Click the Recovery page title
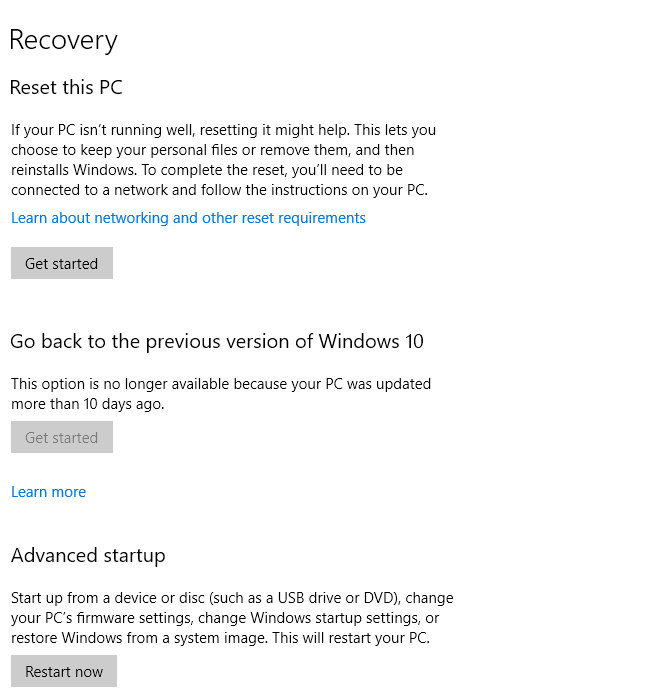The width and height of the screenshot is (650, 697). (x=63, y=40)
